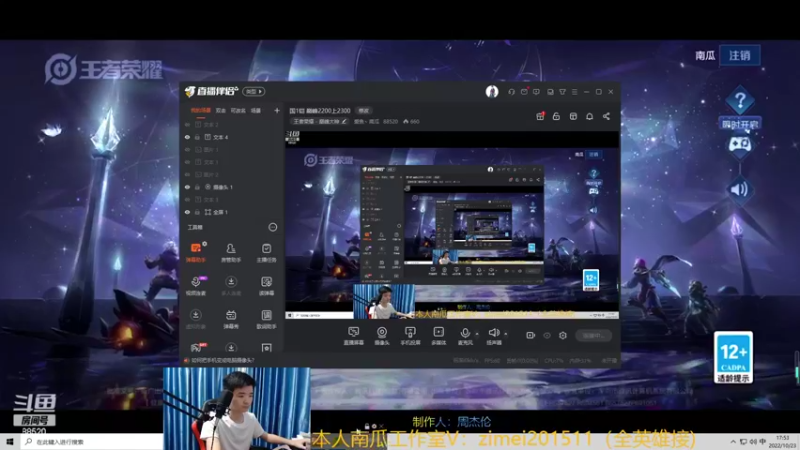
Task: Open the 虚拟形象 download tool
Action: click(x=196, y=319)
